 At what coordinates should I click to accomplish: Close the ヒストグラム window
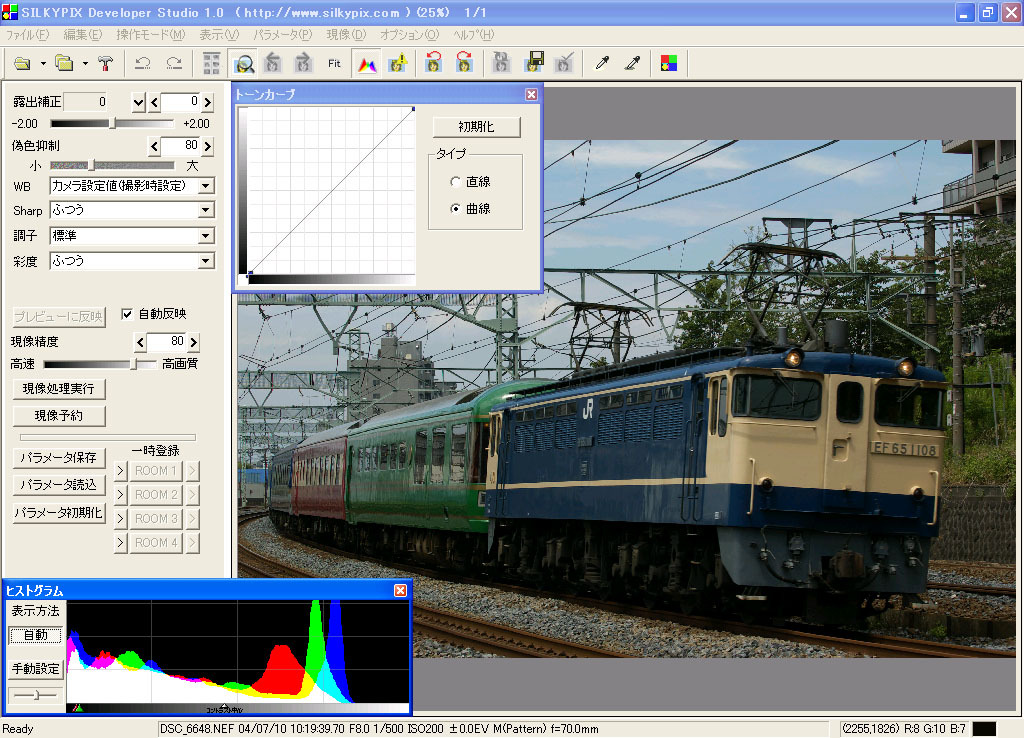point(400,590)
